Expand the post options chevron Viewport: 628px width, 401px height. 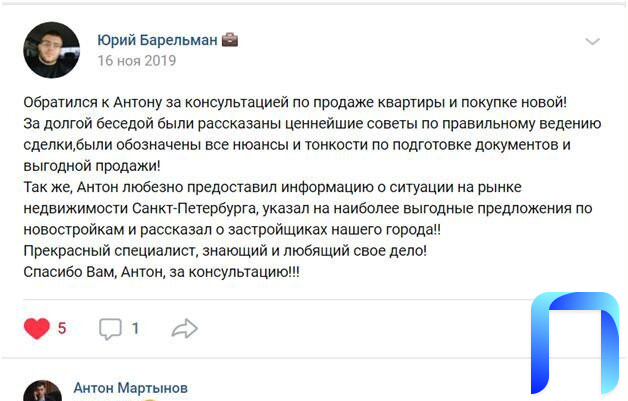592,41
